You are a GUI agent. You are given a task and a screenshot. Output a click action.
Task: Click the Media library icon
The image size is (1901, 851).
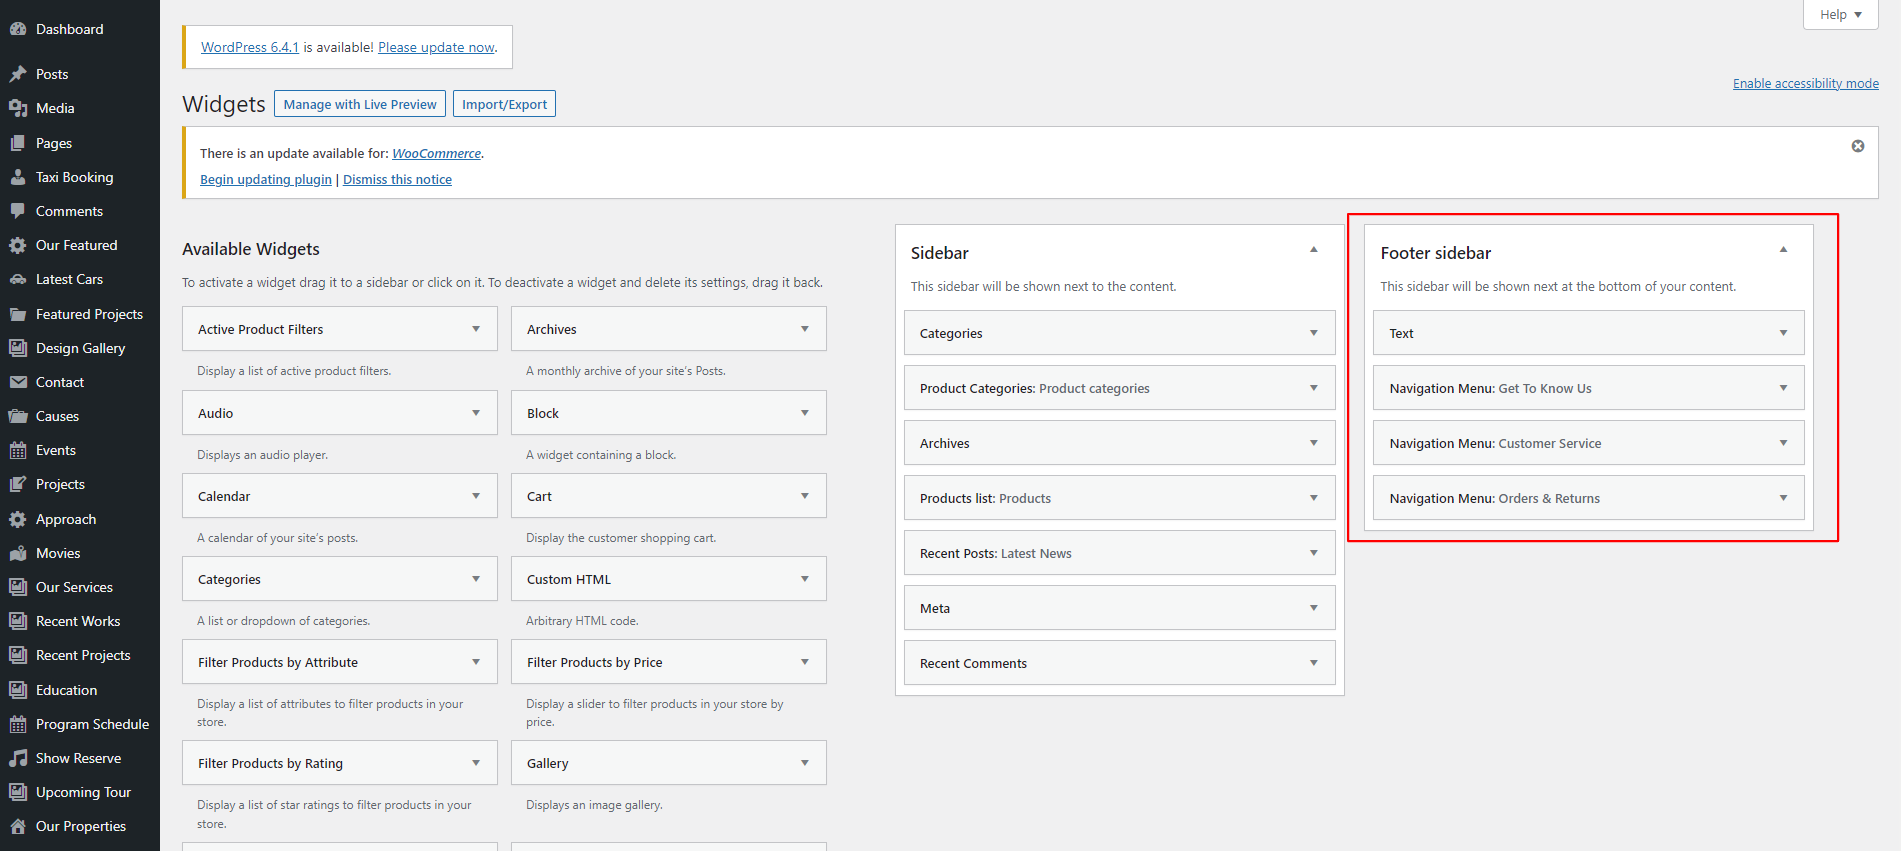[x=18, y=108]
